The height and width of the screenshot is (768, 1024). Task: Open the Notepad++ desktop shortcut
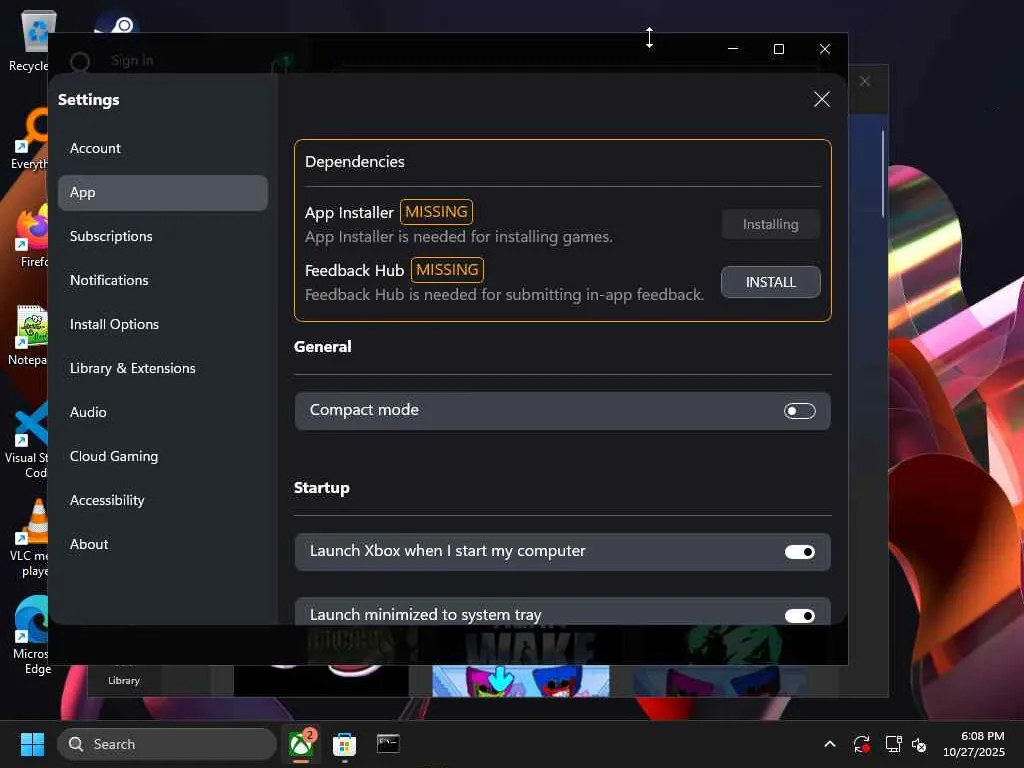pyautogui.click(x=29, y=336)
